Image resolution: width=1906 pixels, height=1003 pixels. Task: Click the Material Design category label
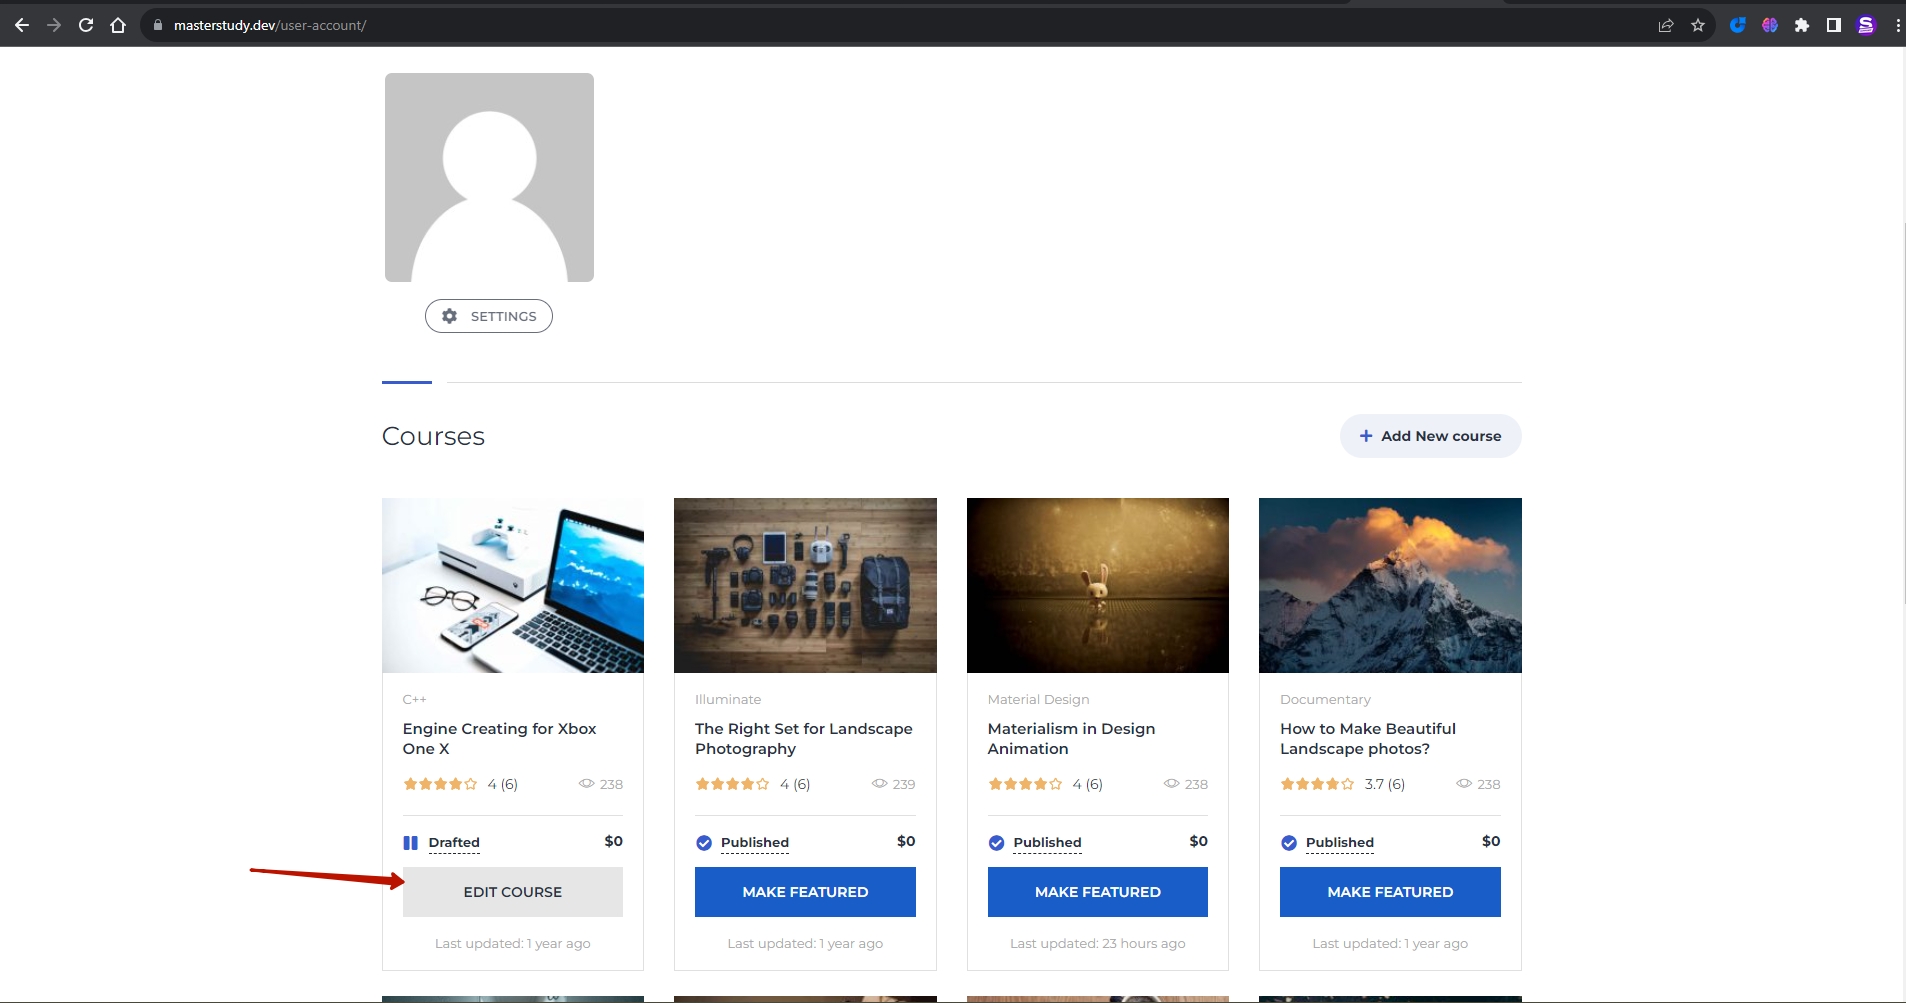click(1038, 699)
